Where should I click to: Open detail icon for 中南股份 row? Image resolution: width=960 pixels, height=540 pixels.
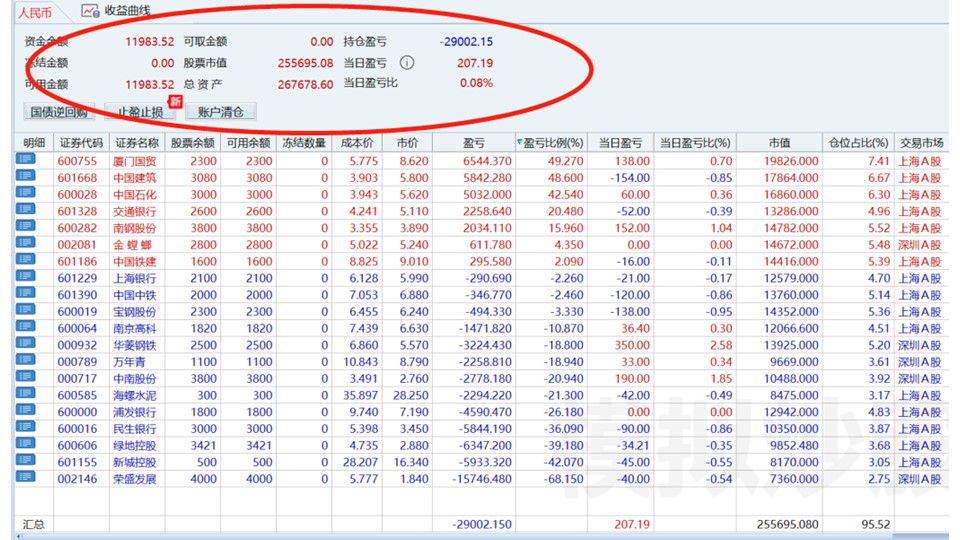(26, 377)
